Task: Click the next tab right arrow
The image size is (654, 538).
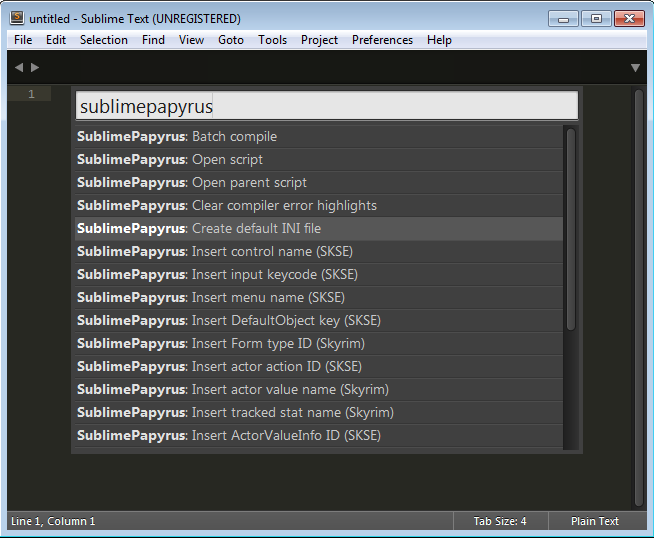Action: coord(35,67)
